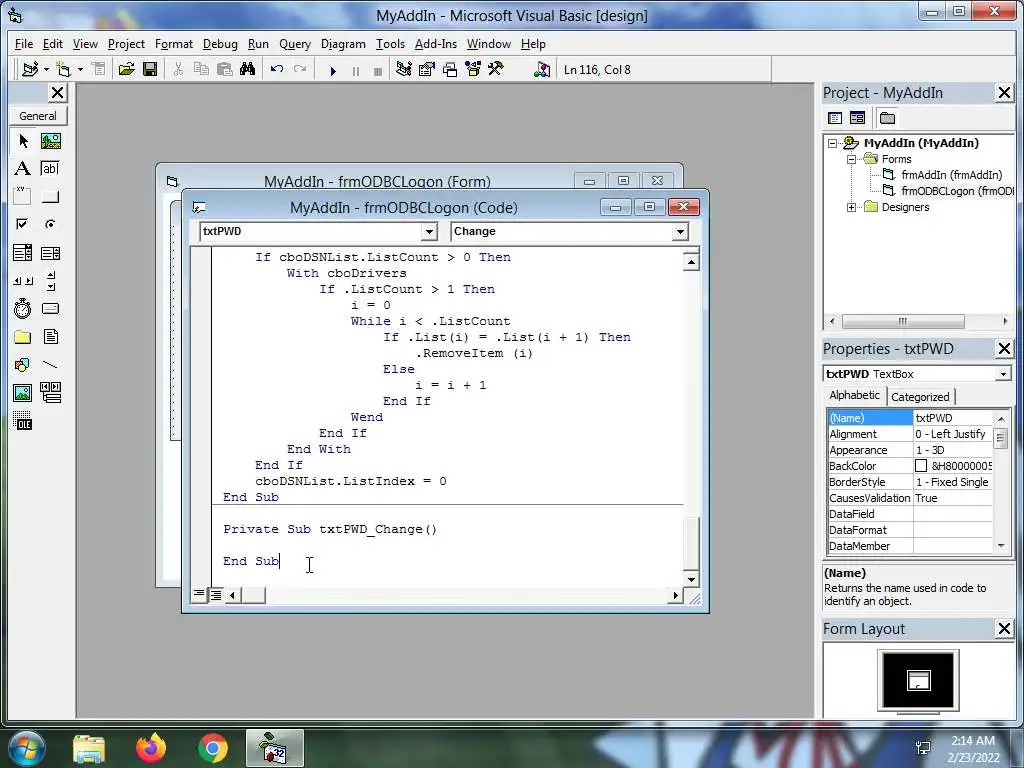1024x768 pixels.
Task: Click the Add Form toolbar icon
Action: point(63,69)
